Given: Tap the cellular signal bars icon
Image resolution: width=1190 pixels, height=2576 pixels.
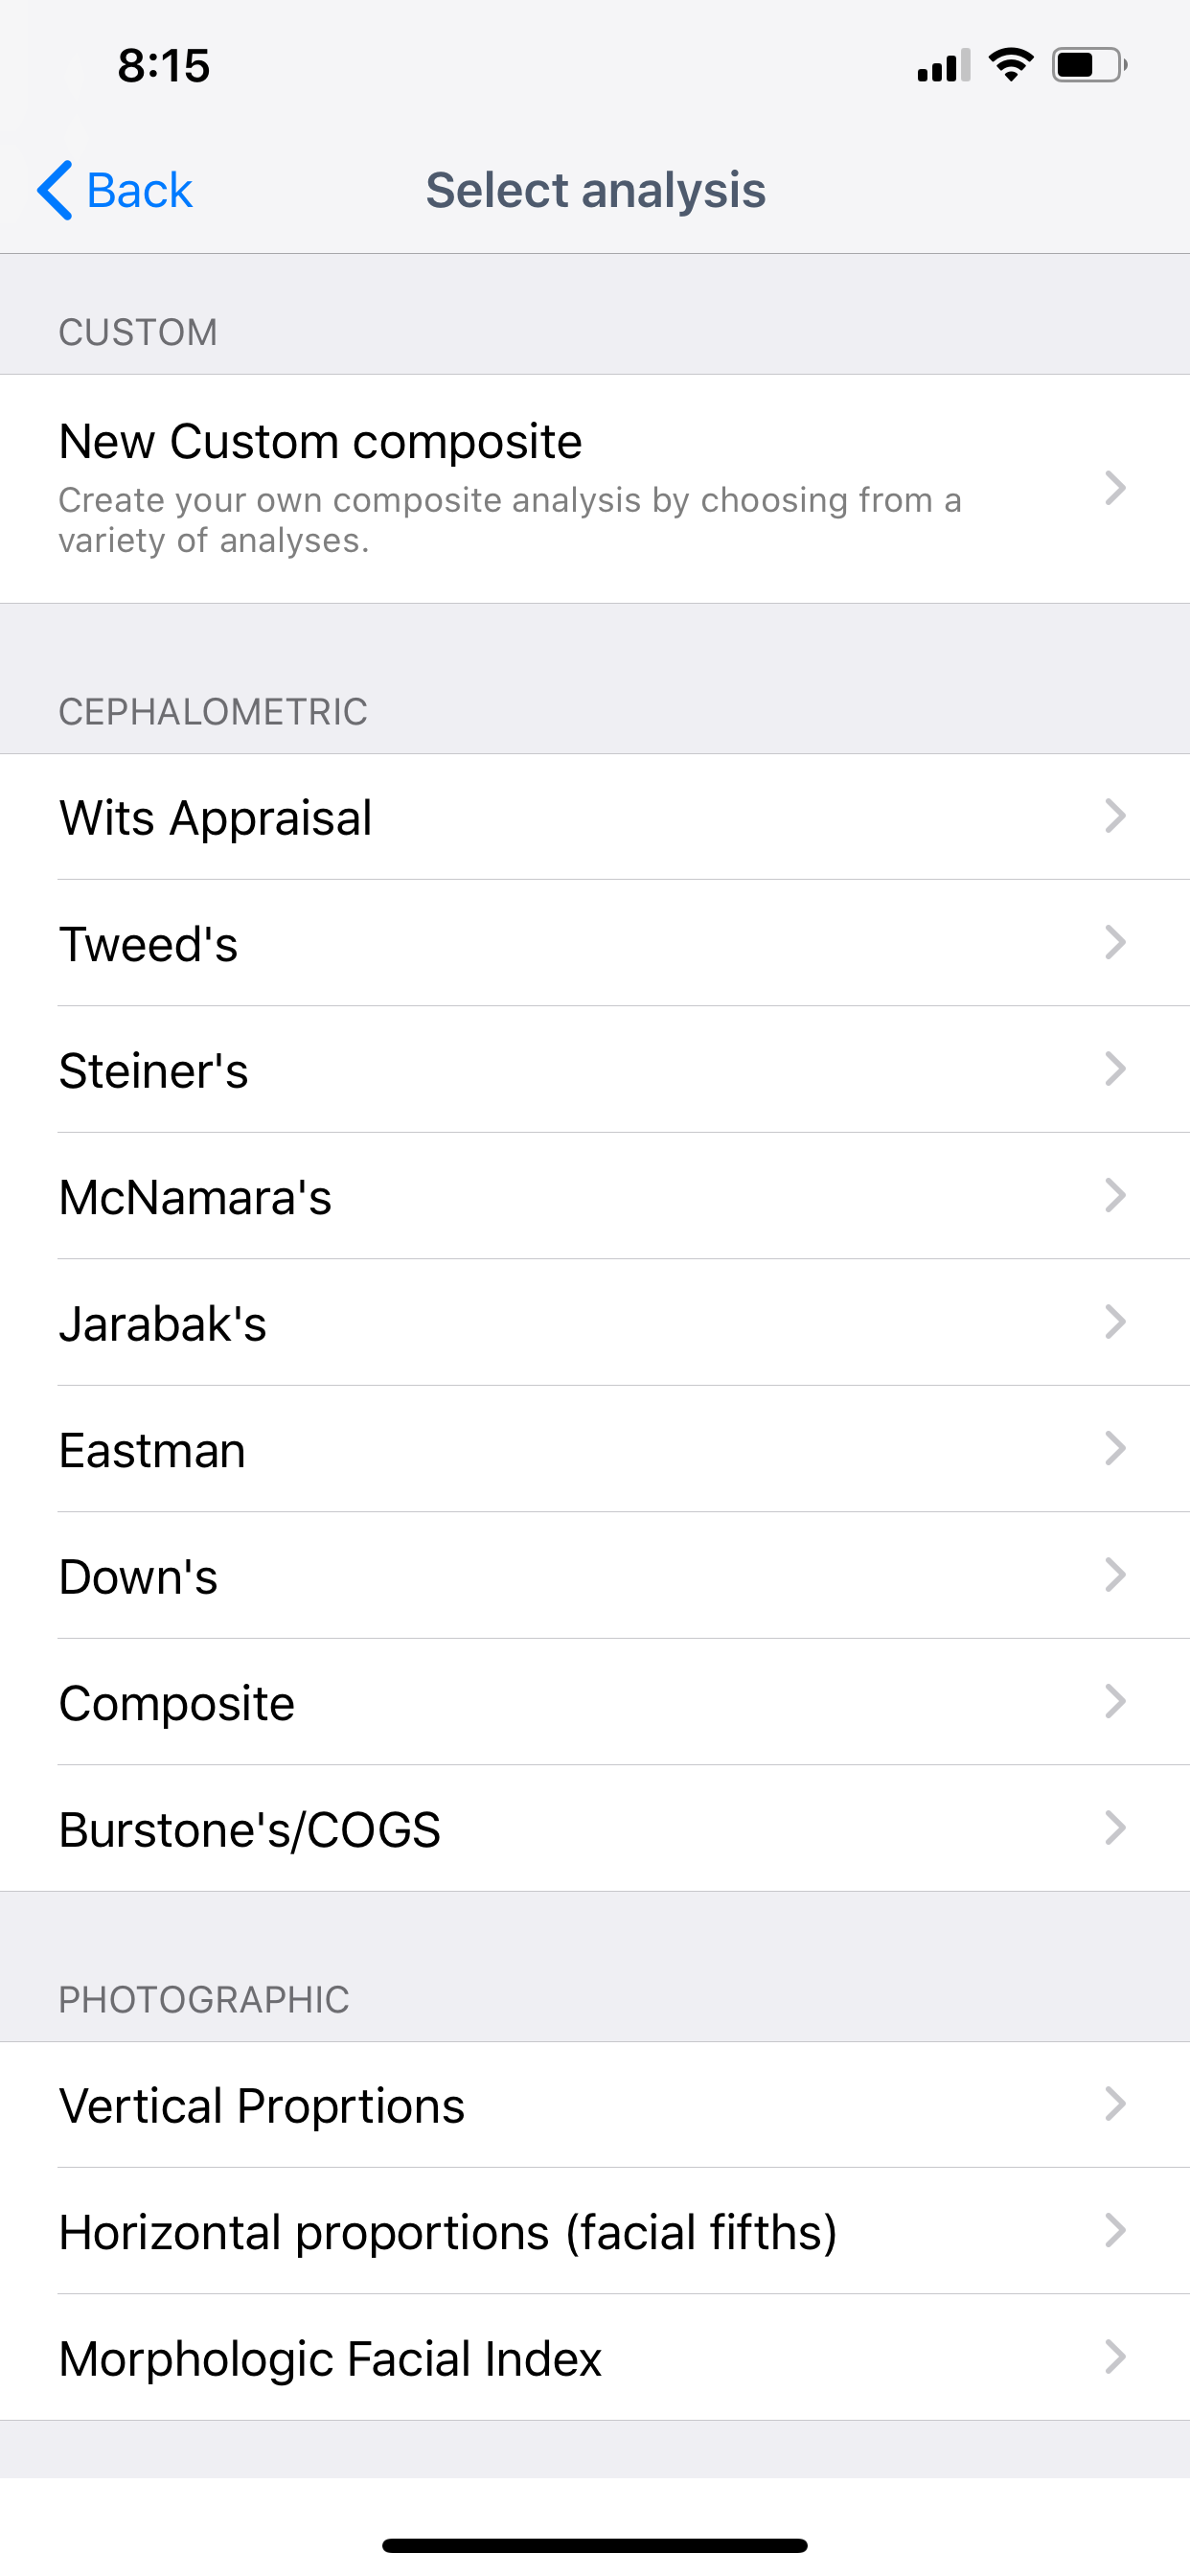Looking at the screenshot, I should 943,66.
